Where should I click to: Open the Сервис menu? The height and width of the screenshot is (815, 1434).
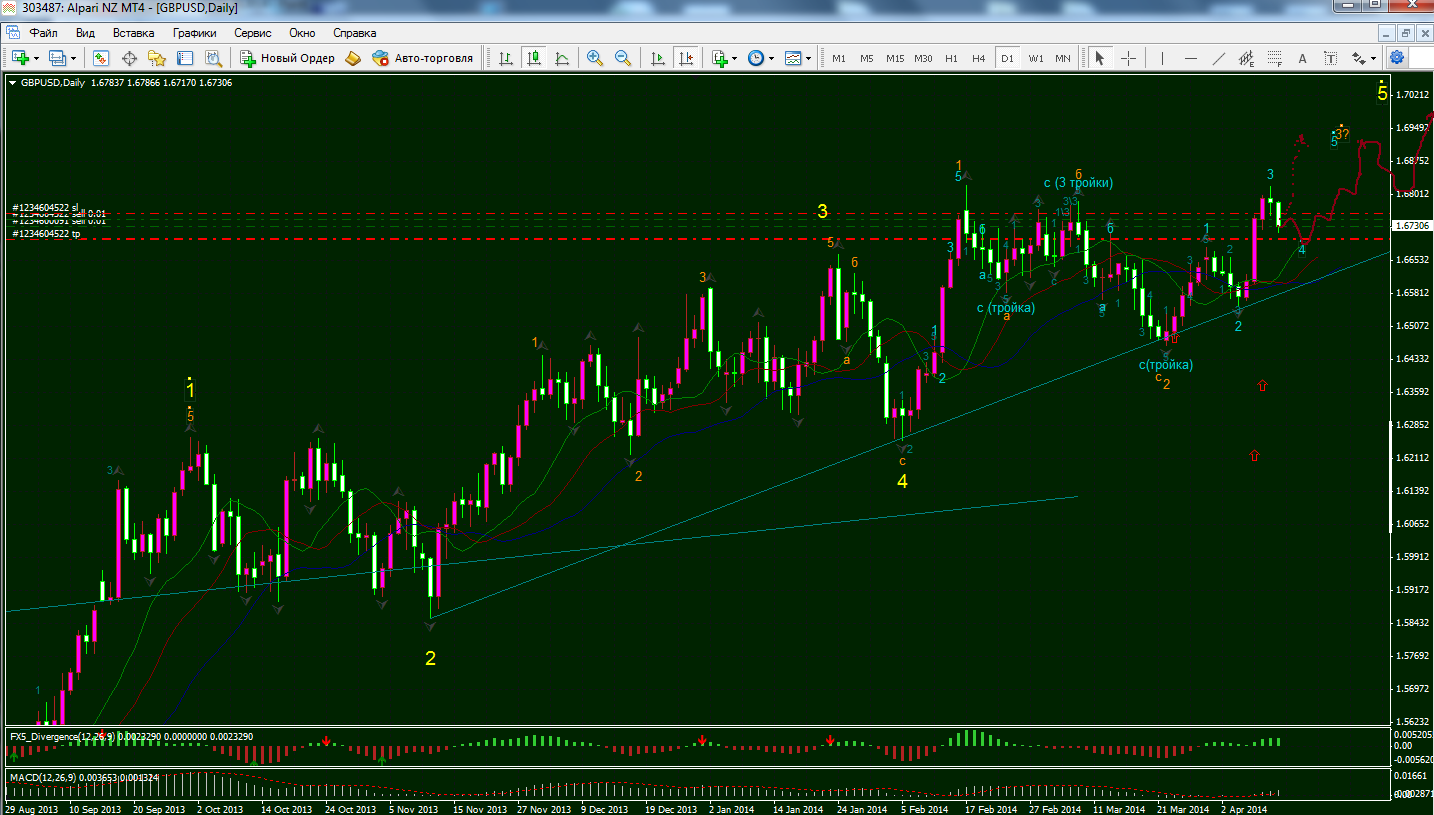(253, 33)
